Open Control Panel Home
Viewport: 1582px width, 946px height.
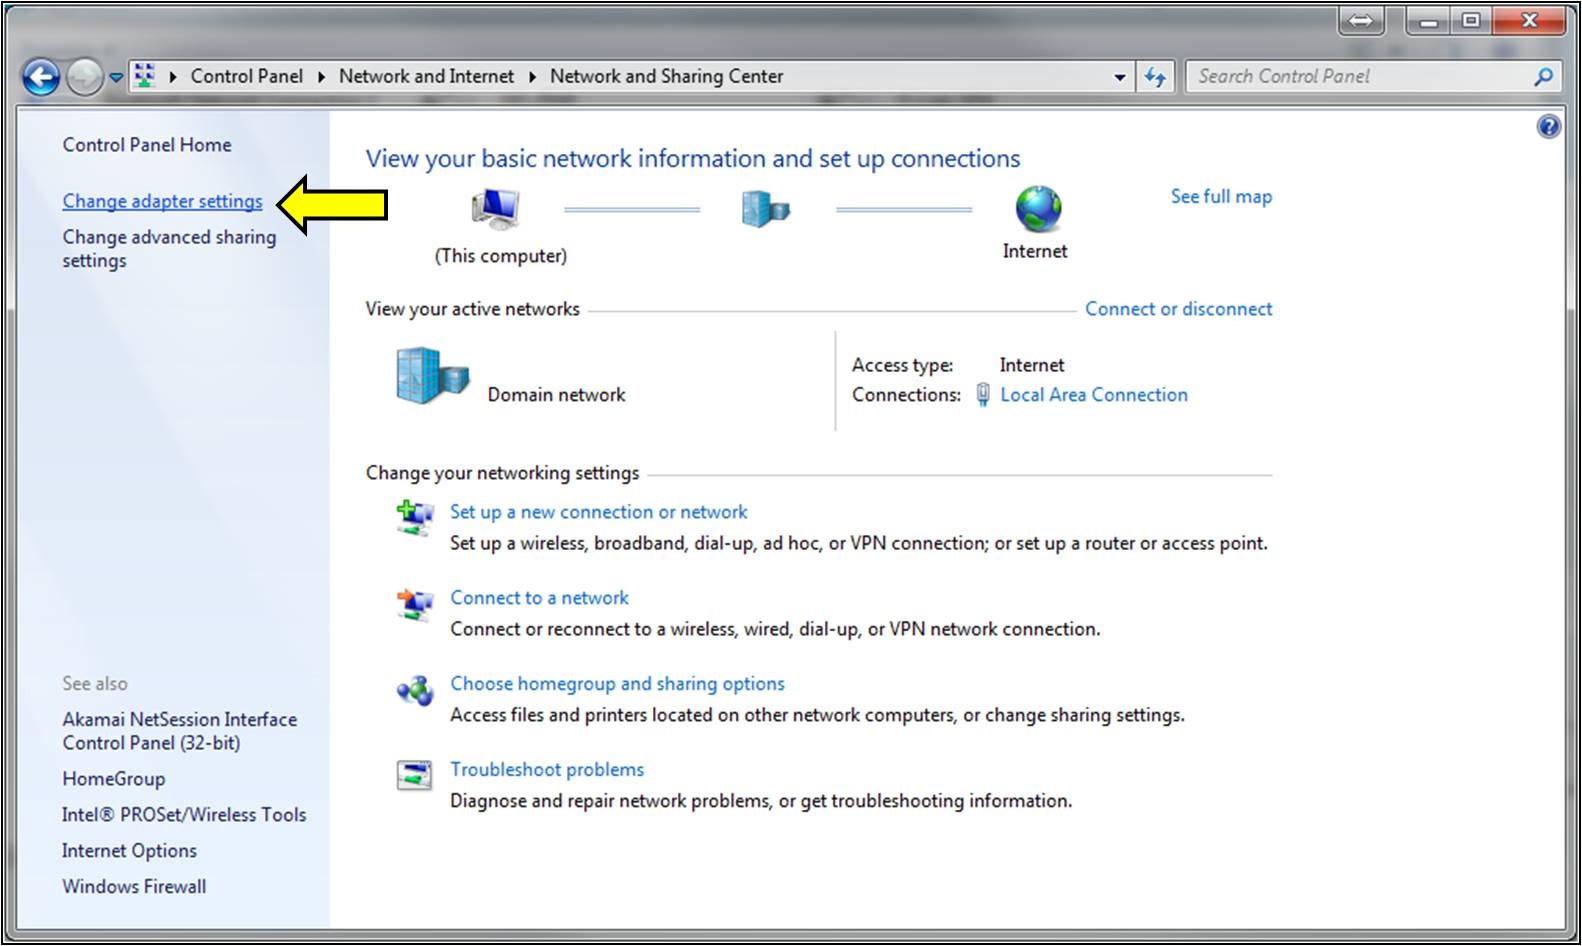point(147,145)
